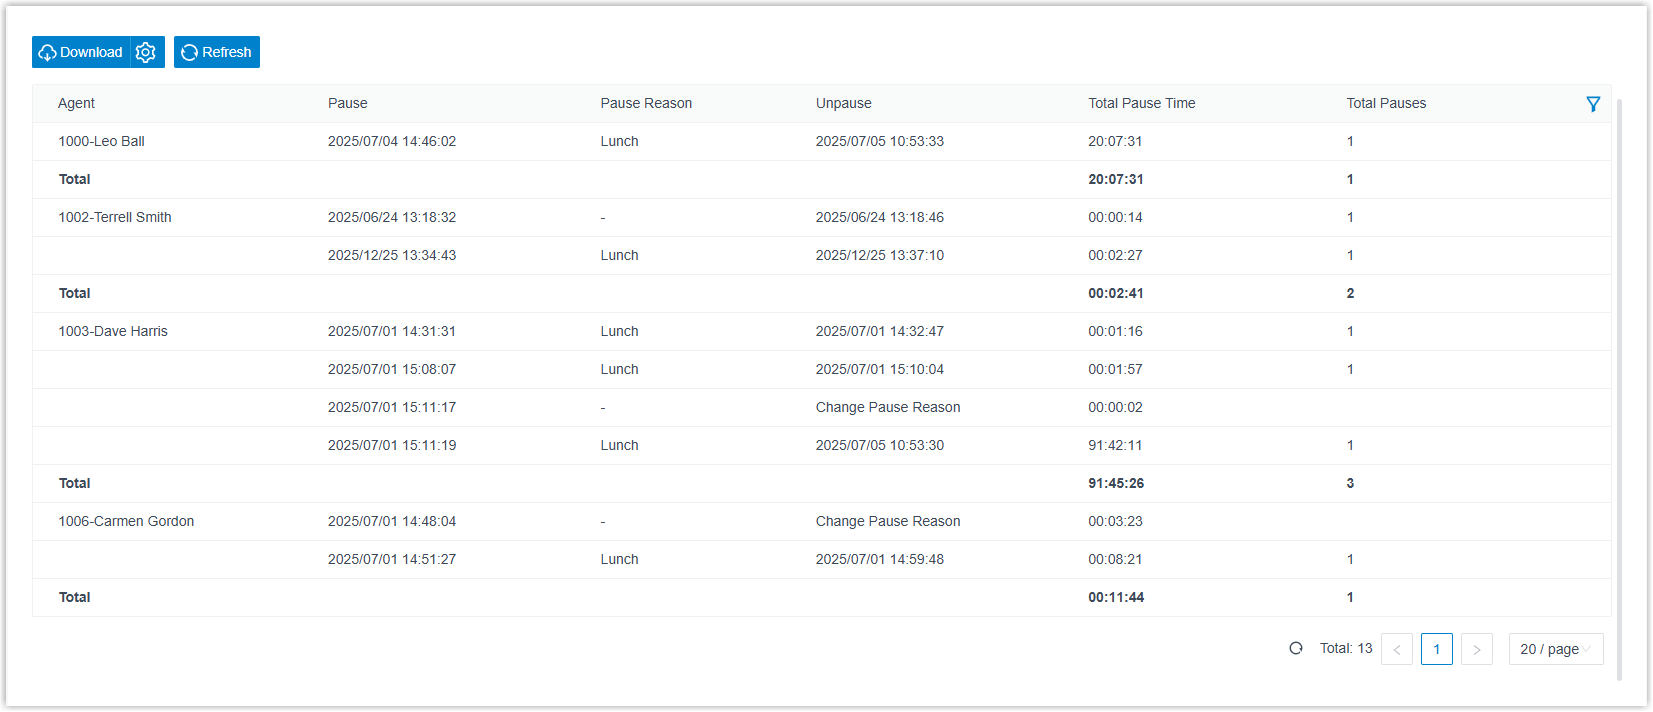The height and width of the screenshot is (712, 1653).
Task: Select agent 1000-Leo Ball
Action: 101,141
